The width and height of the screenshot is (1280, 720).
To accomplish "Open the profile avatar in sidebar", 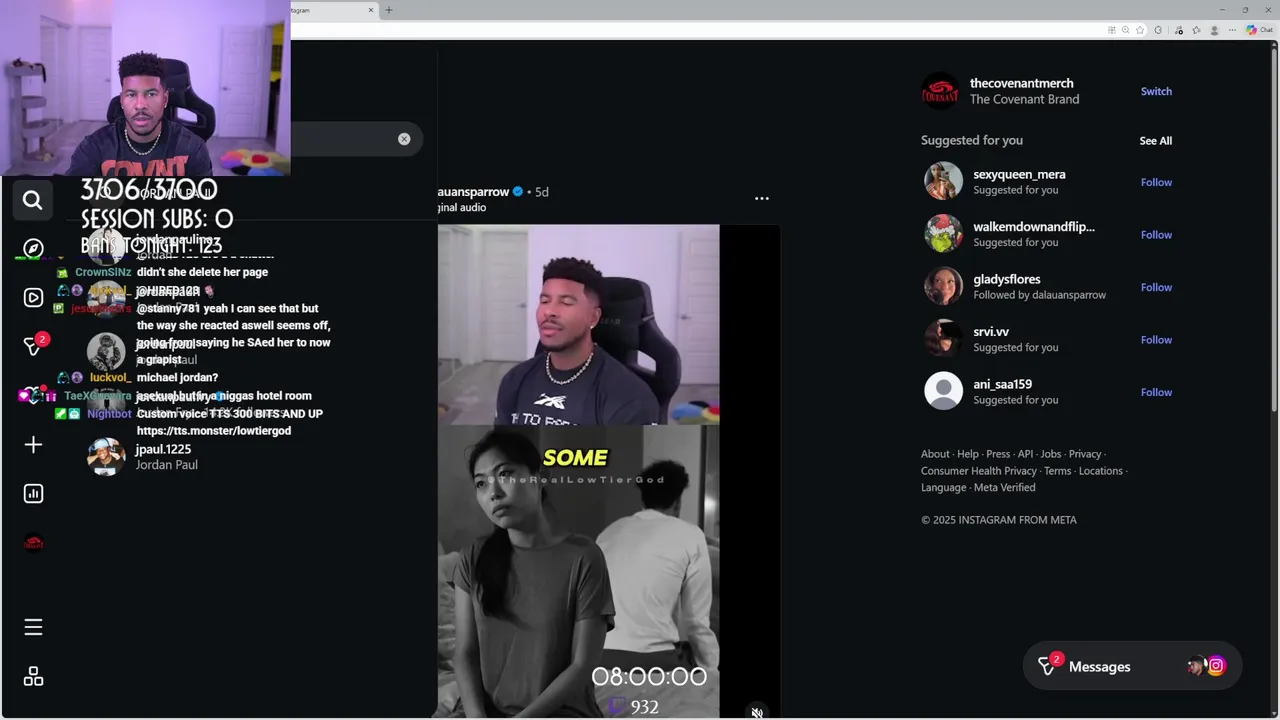I will [33, 543].
